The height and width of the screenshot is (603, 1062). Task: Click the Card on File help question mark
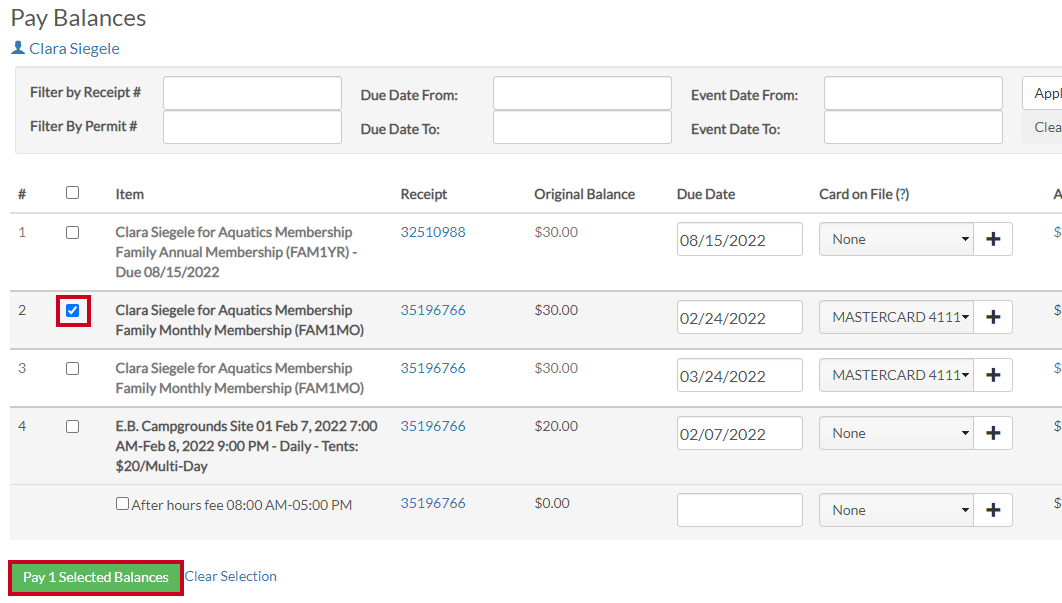[x=902, y=194]
